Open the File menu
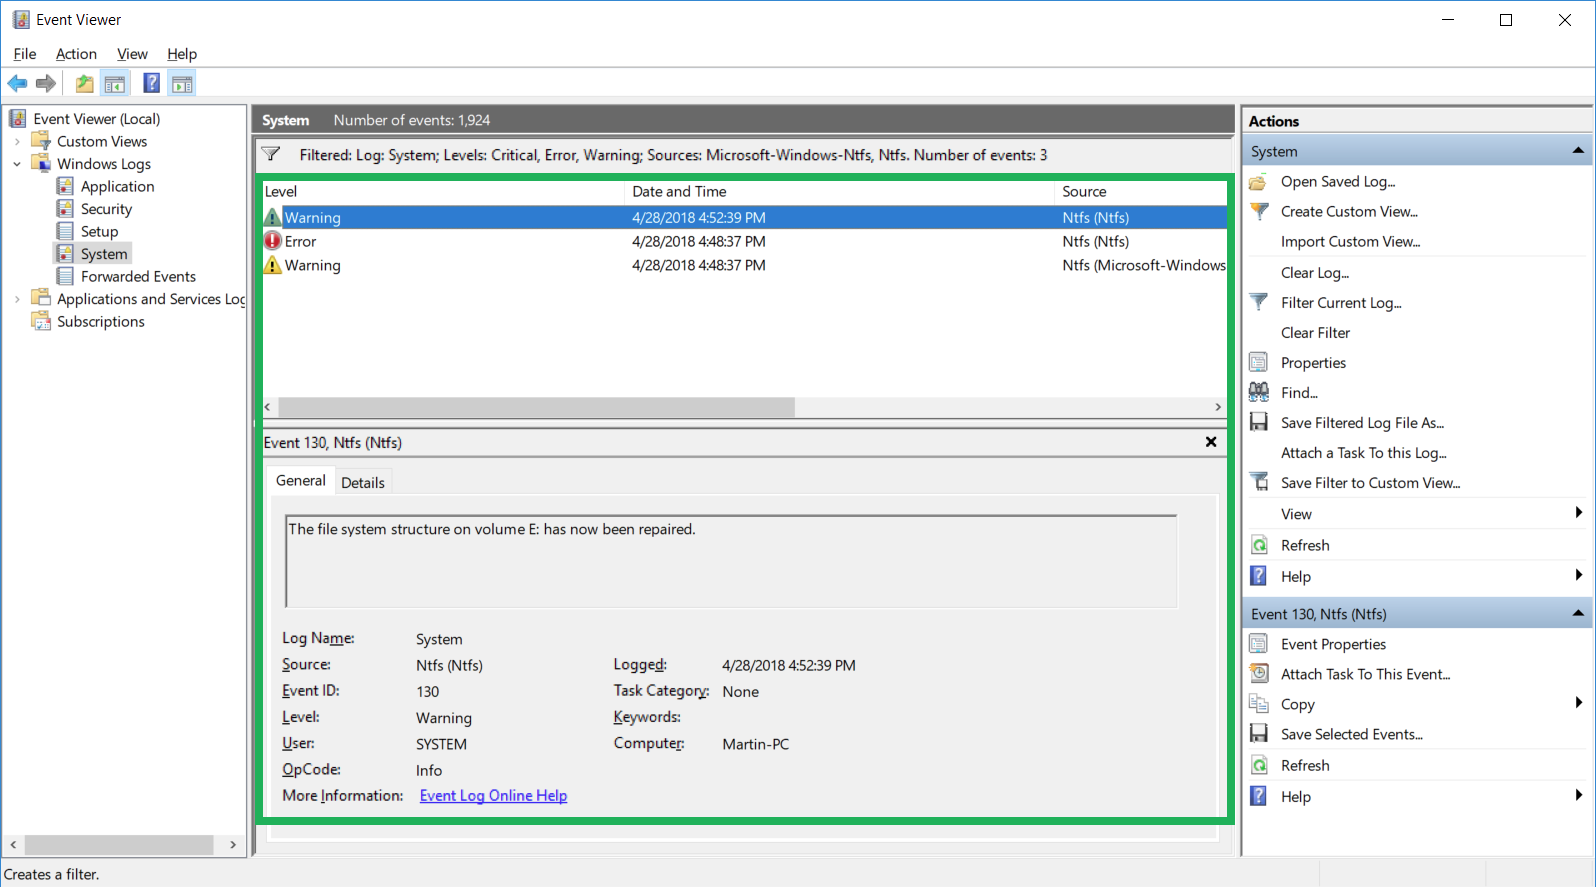The image size is (1596, 887). pyautogui.click(x=25, y=54)
